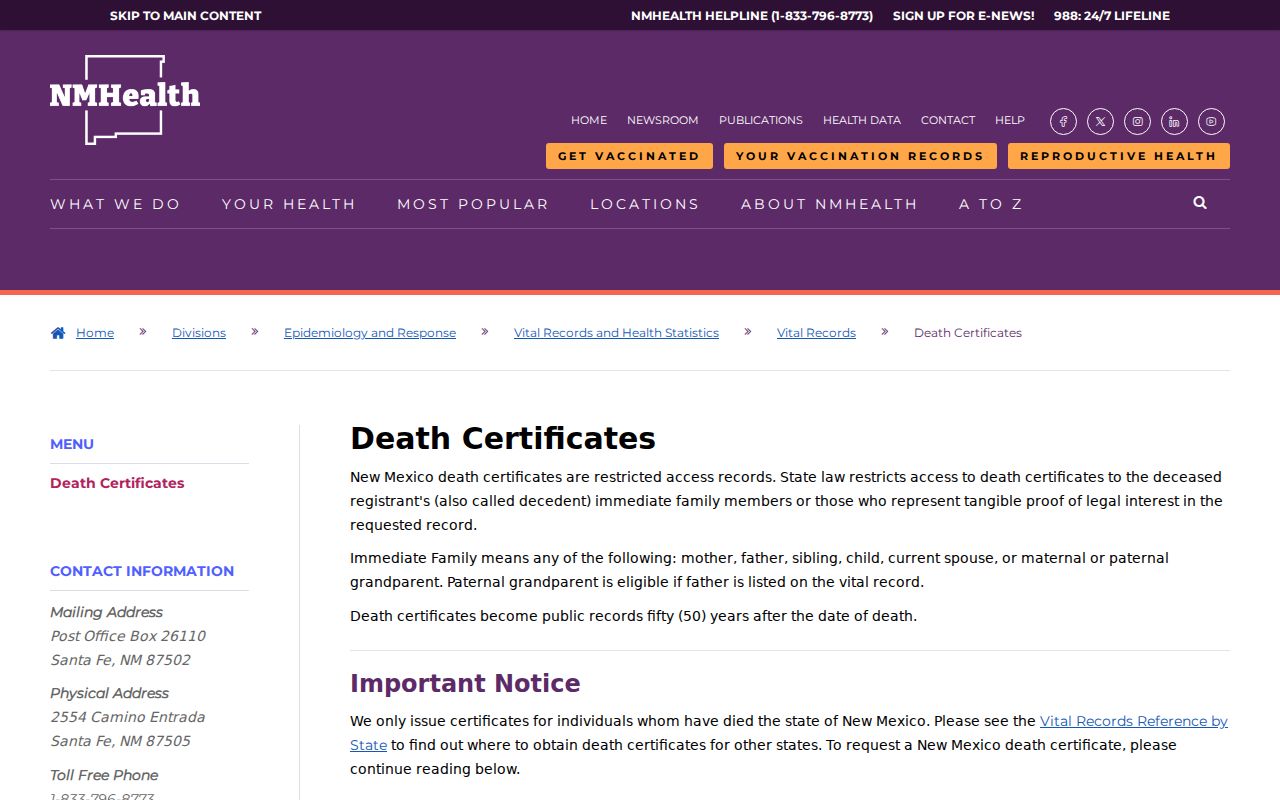Open the Locations menu
This screenshot has height=800, width=1280.
645,204
